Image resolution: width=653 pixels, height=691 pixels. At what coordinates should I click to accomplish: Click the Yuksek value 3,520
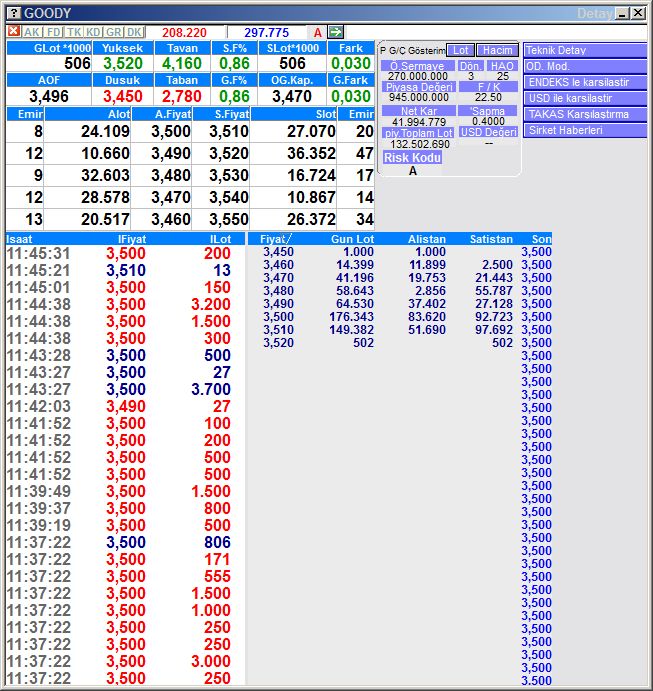[x=123, y=63]
